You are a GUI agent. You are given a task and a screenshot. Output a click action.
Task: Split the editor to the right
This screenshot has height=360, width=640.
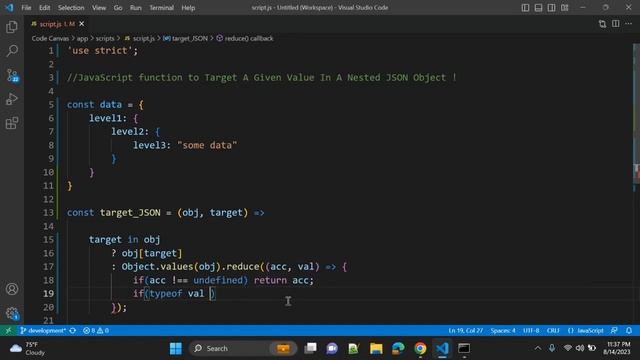[x=616, y=24]
